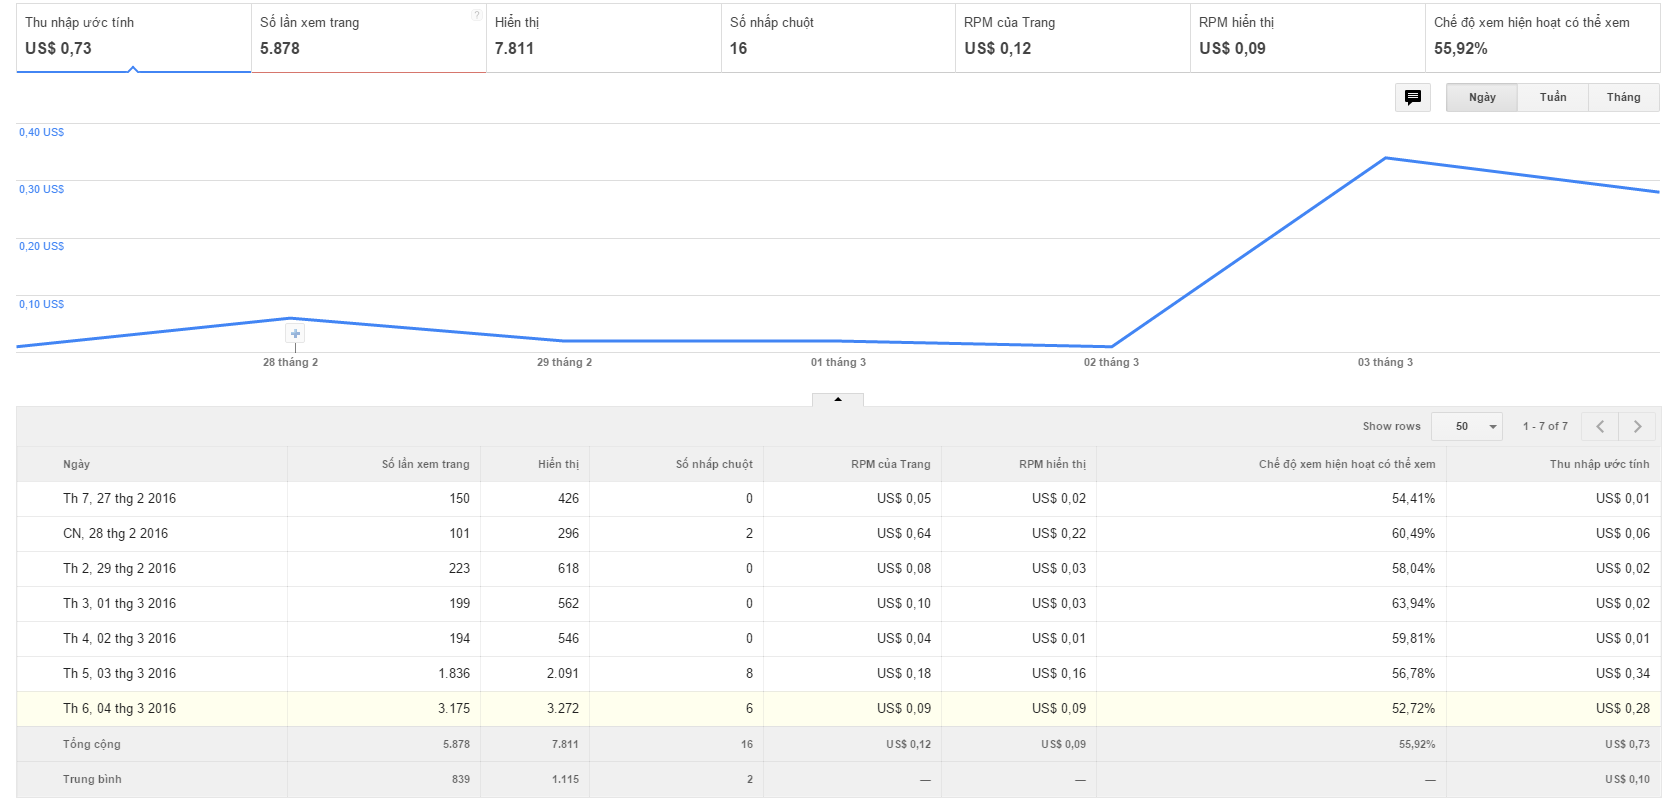Open the chart annotations comment icon
The width and height of the screenshot is (1675, 803).
(x=1412, y=97)
